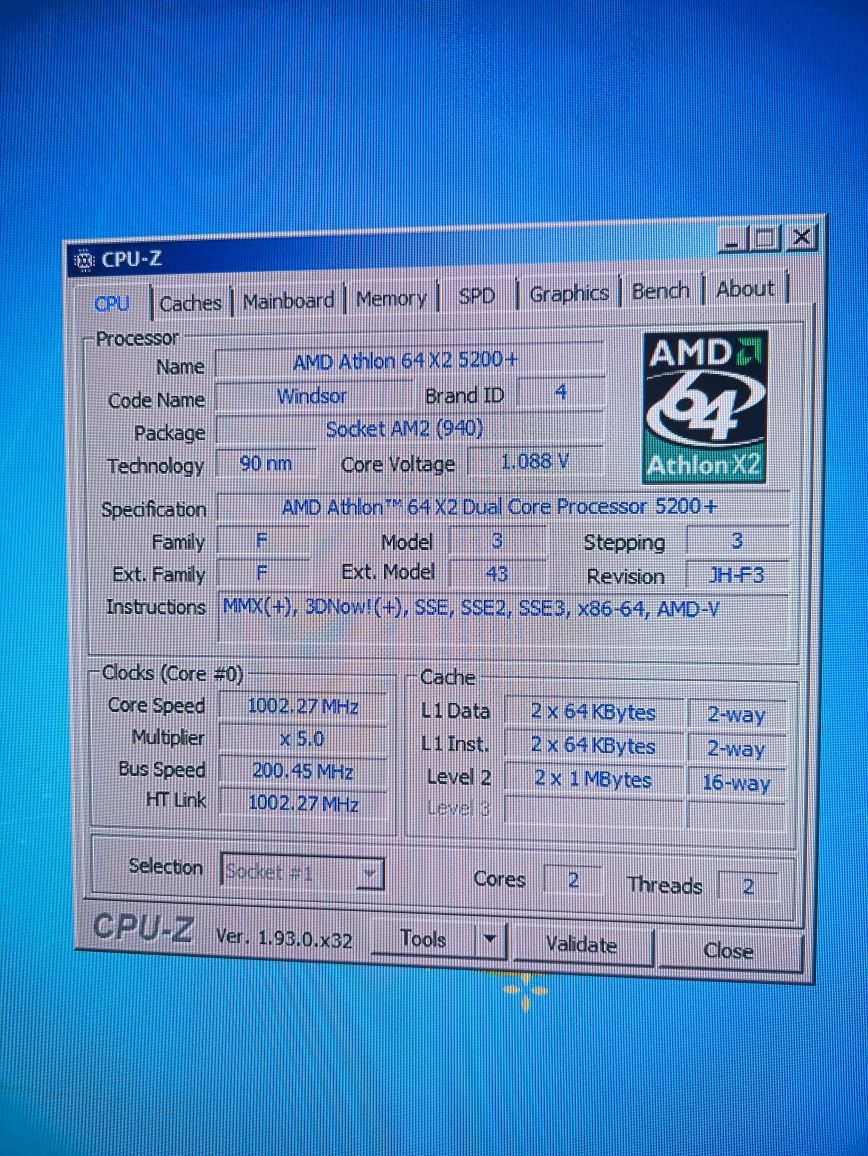Image resolution: width=868 pixels, height=1156 pixels.
Task: Click the Stepping value 3
Action: point(737,541)
